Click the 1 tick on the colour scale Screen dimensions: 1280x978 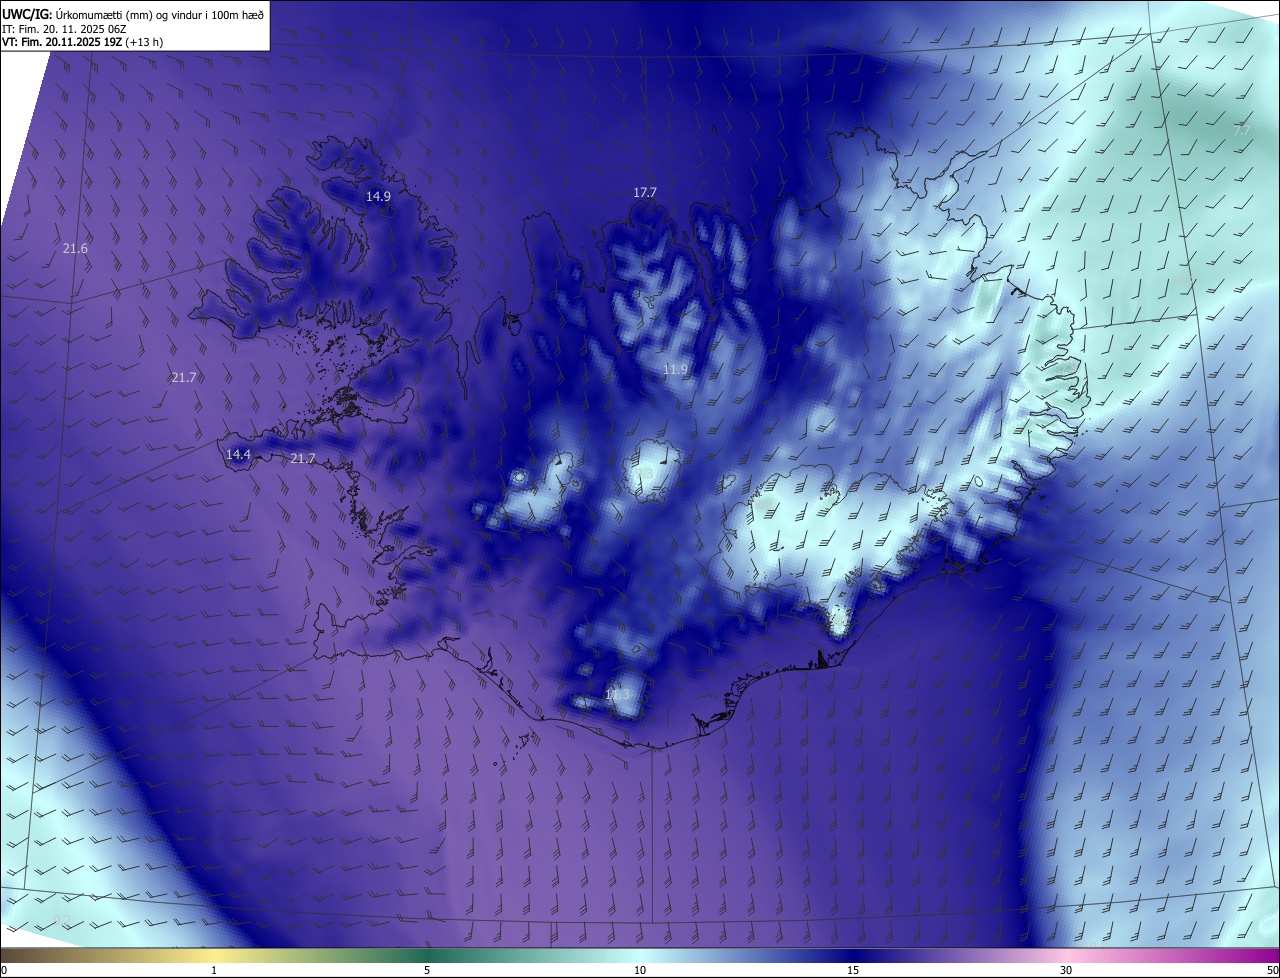(214, 970)
